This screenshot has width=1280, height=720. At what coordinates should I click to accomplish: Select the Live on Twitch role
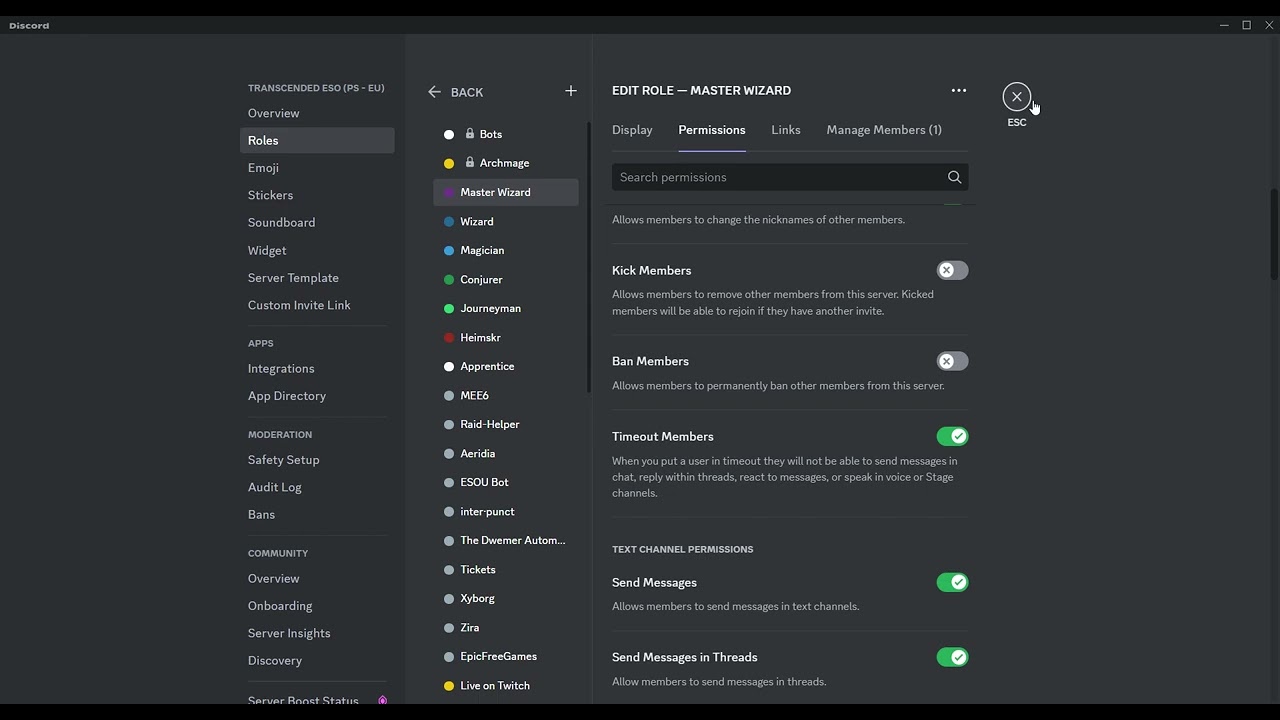pos(506,685)
